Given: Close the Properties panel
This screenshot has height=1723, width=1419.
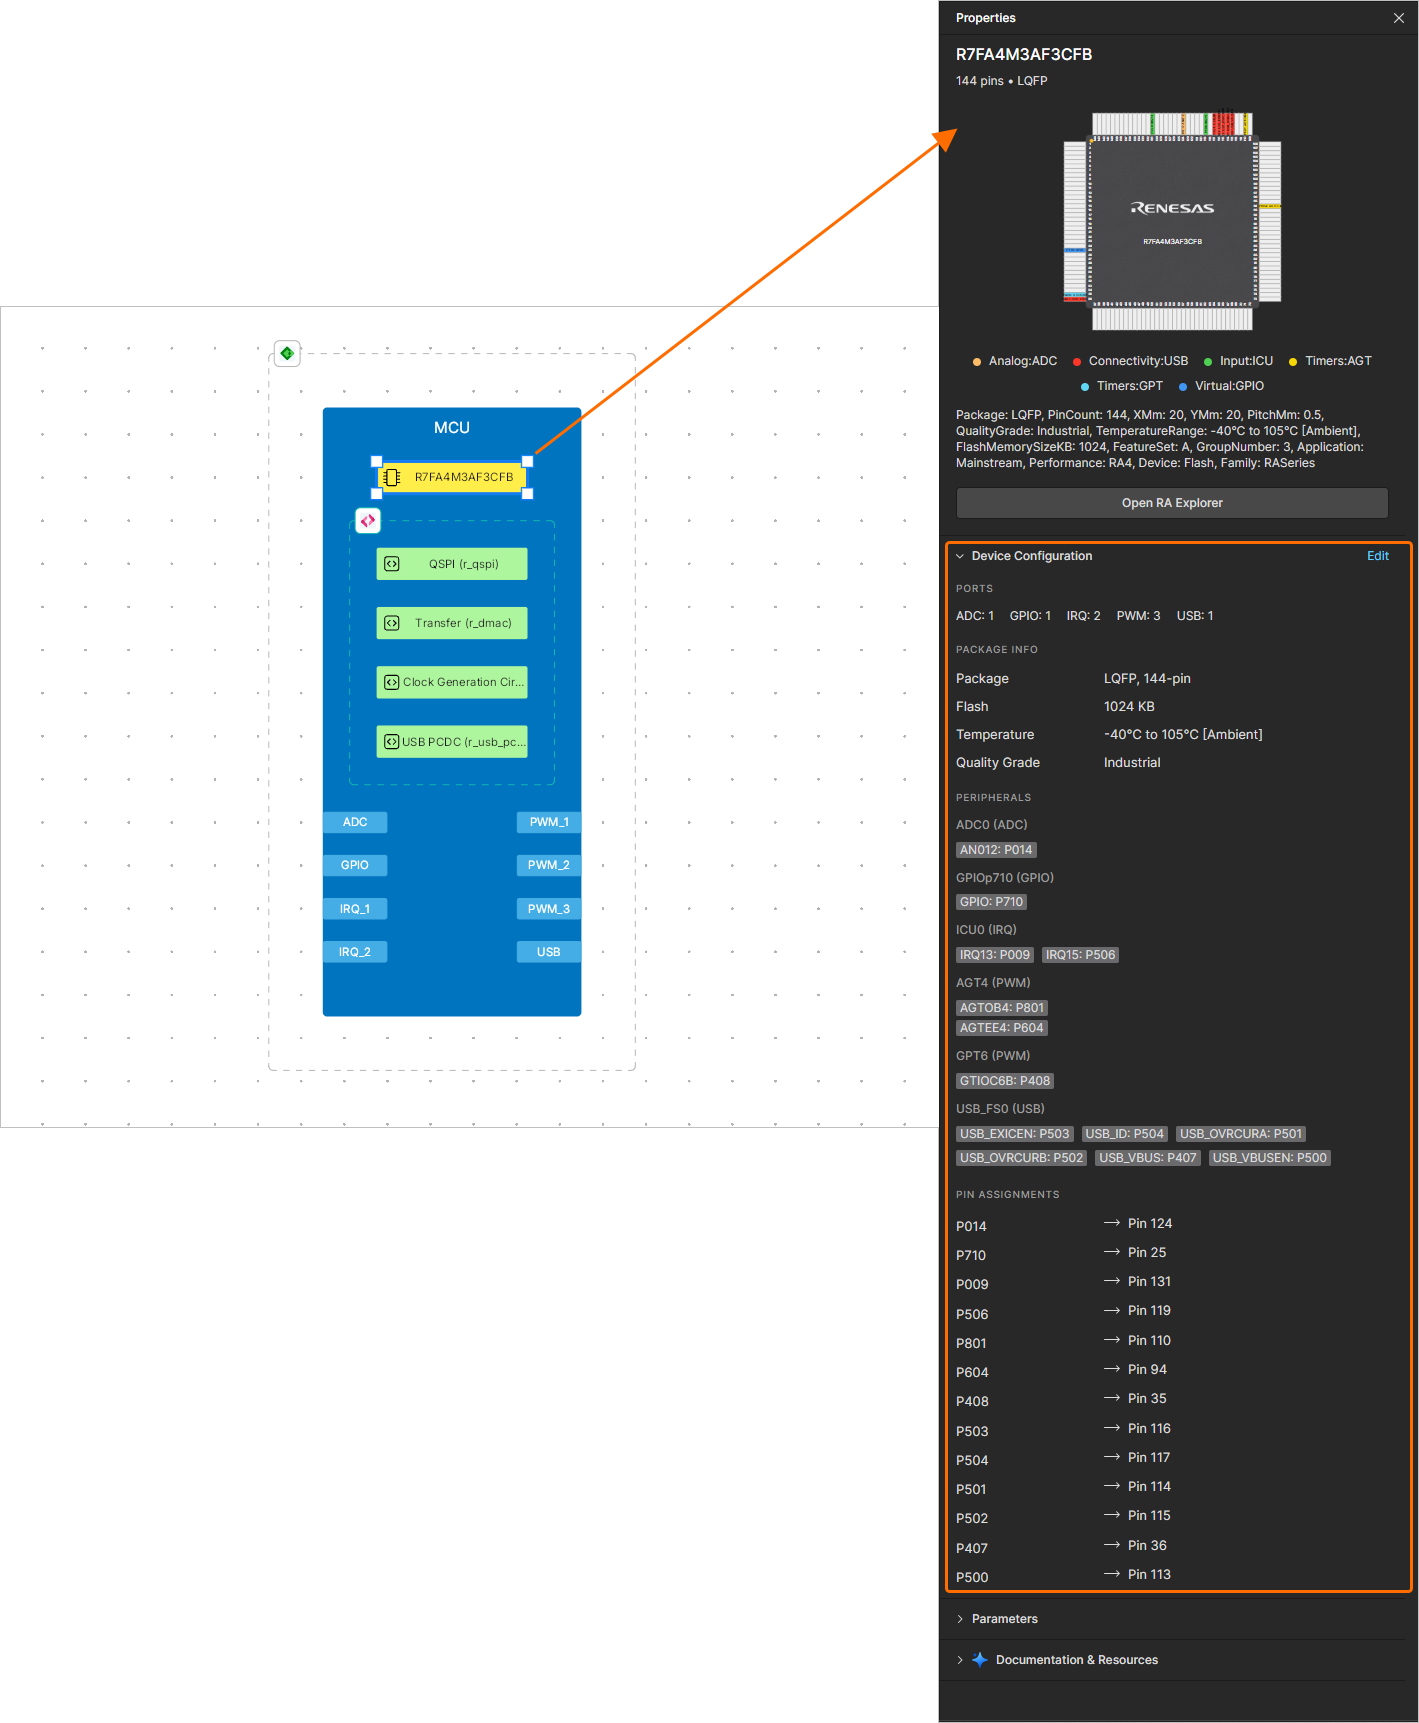Looking at the screenshot, I should click(1399, 18).
